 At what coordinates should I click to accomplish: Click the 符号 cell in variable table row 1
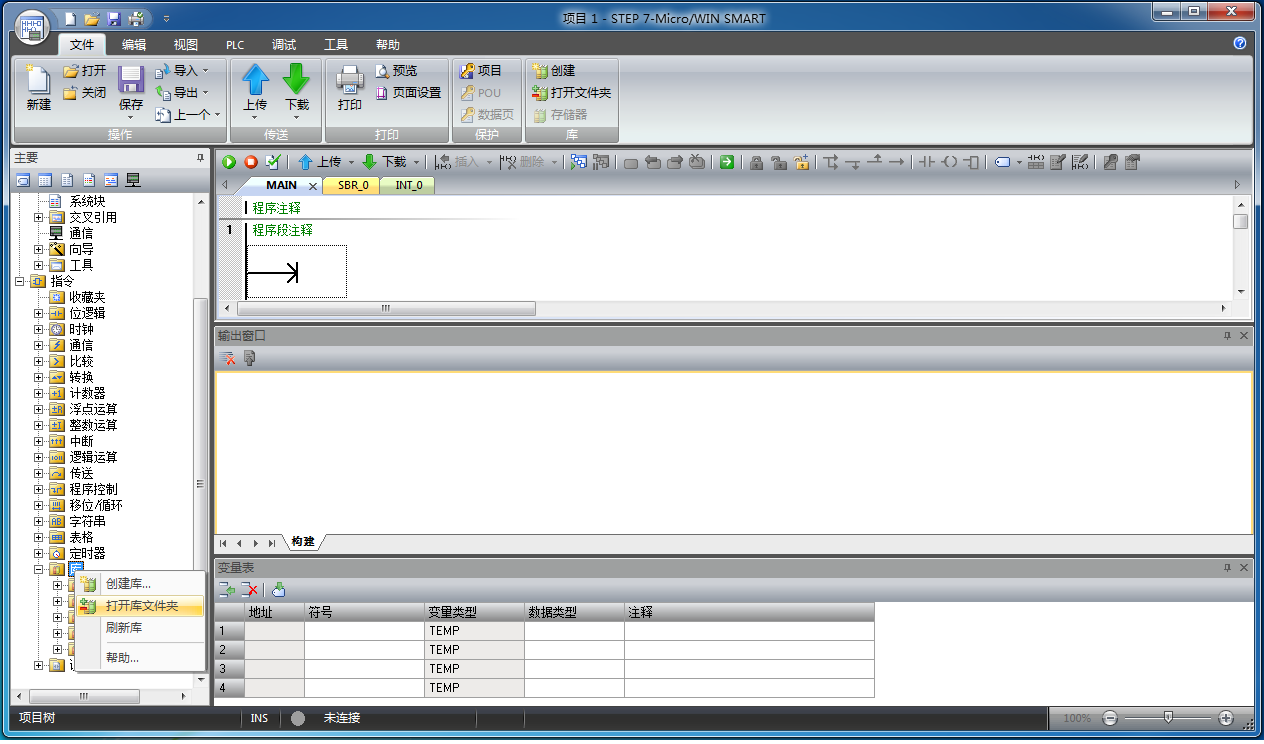[x=364, y=631]
